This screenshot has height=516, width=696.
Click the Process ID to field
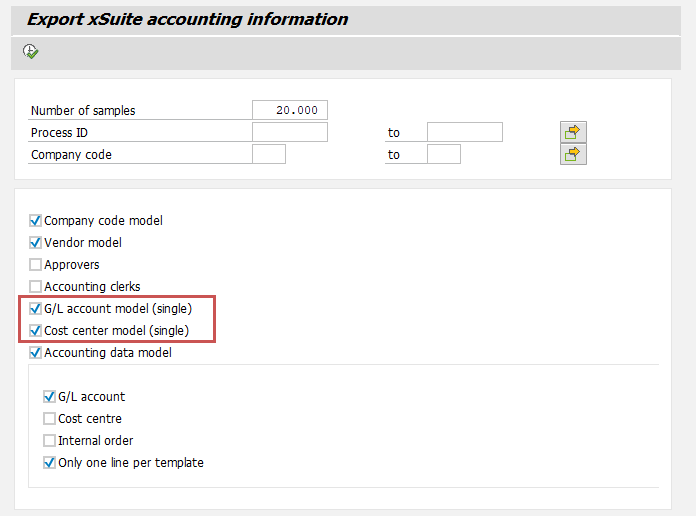[x=464, y=132]
